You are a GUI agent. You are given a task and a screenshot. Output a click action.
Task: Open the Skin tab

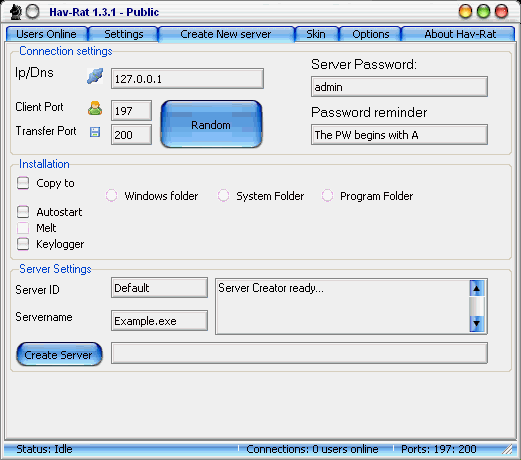316,34
